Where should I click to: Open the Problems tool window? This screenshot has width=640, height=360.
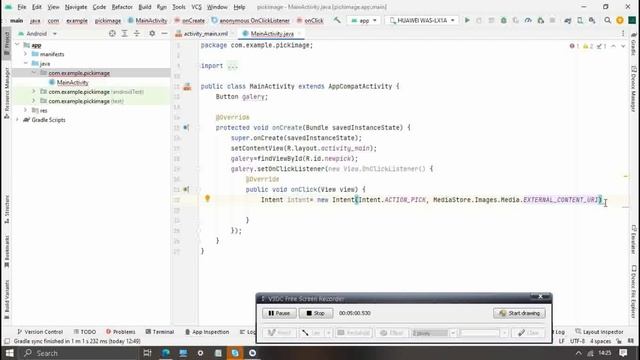(120, 332)
